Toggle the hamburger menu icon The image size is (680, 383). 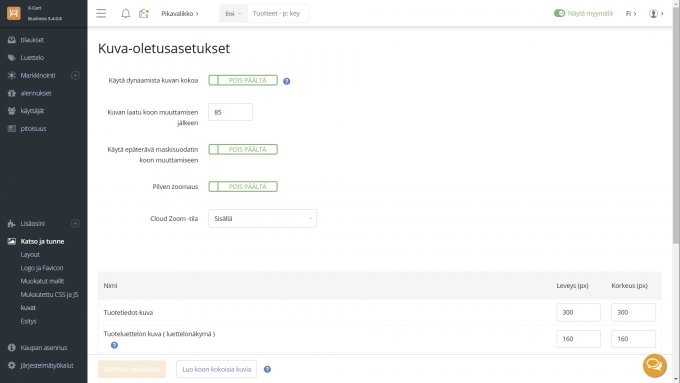coord(101,13)
